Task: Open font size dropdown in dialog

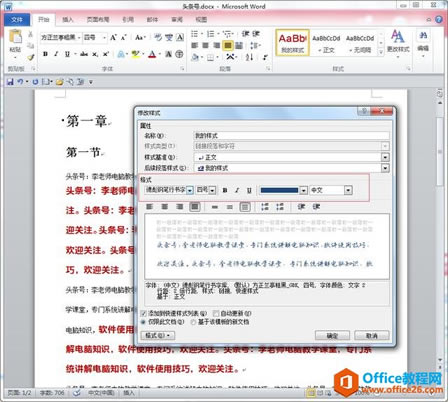Action: coord(212,190)
